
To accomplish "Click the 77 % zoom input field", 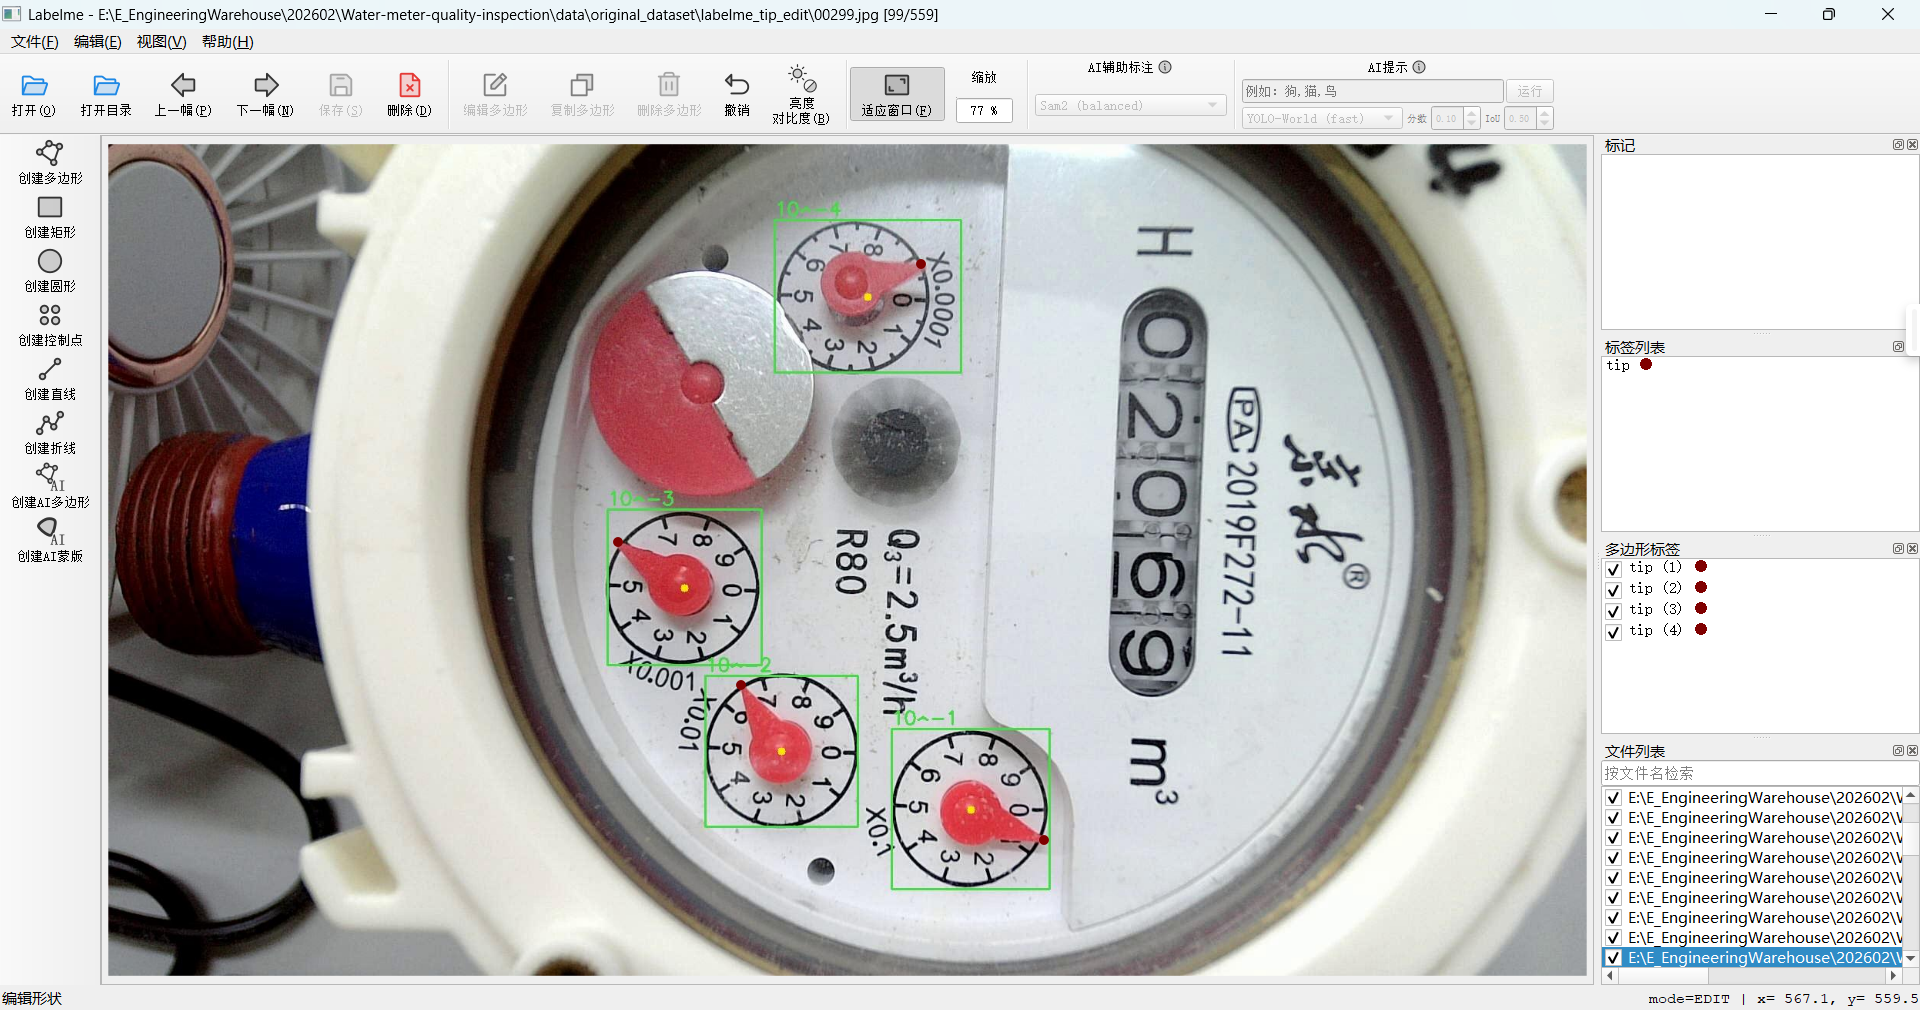I will (984, 110).
